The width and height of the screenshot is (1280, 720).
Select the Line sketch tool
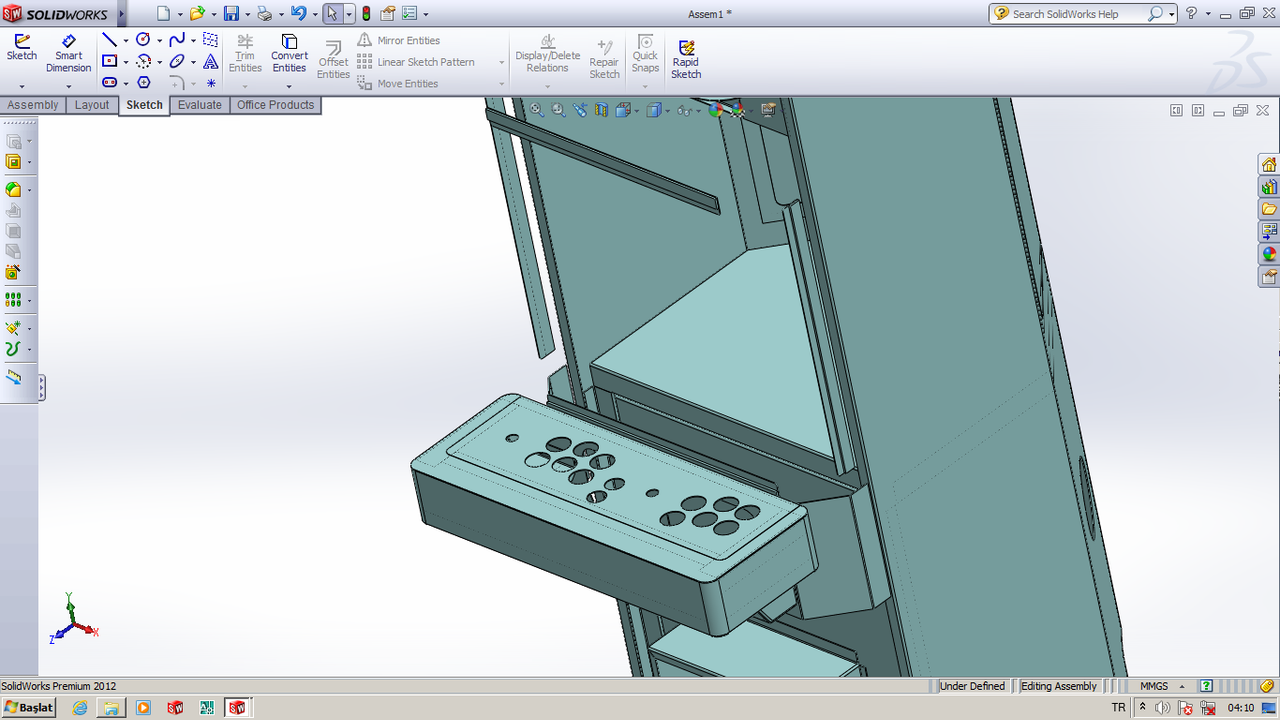(x=109, y=40)
